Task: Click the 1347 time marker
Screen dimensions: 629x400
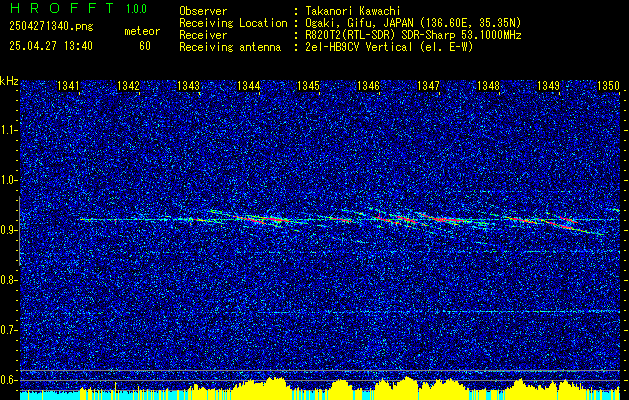Action: (x=428, y=86)
